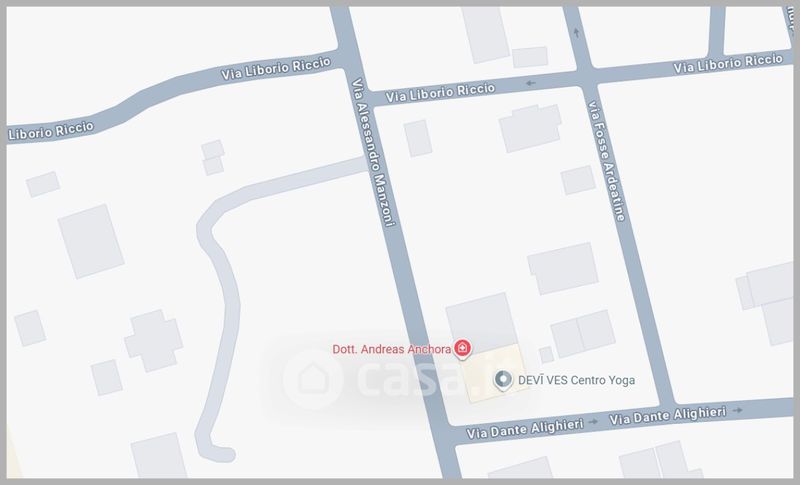This screenshot has height=485, width=800.
Task: Click the via Fosse Ardeatine street label
Action: 606,161
